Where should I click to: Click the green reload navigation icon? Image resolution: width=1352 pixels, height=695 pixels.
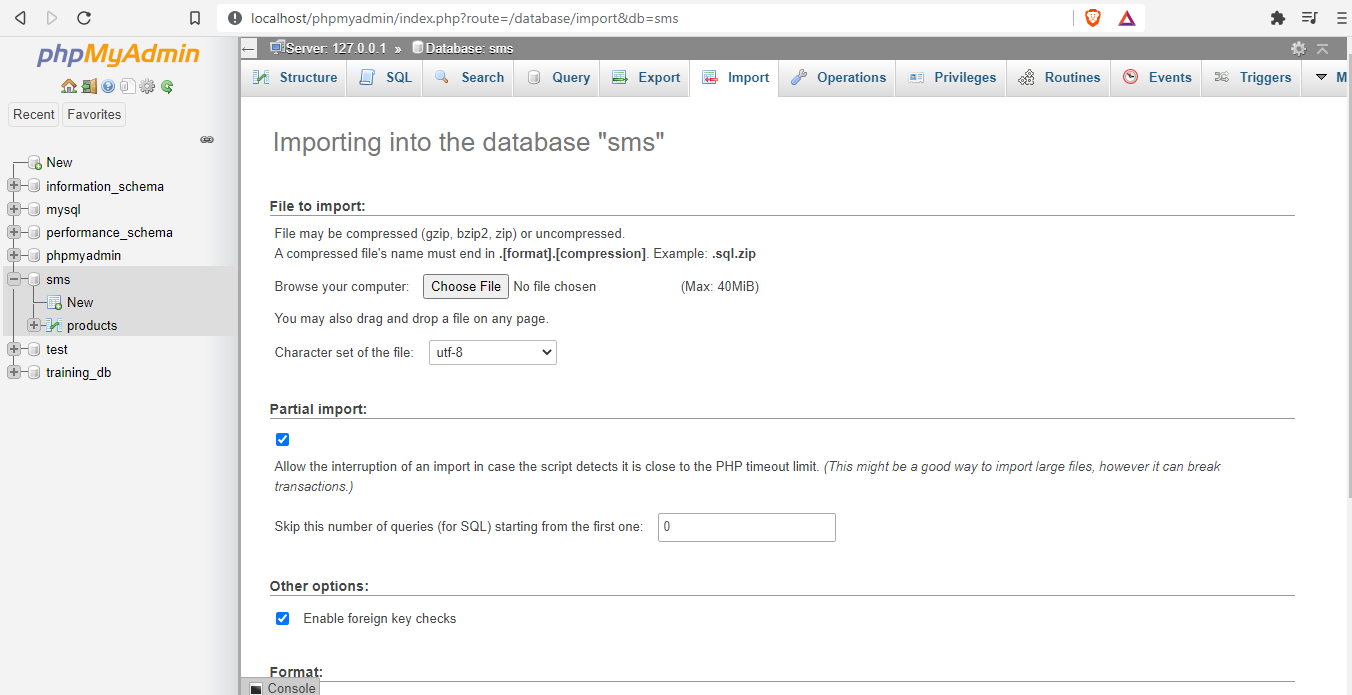[167, 85]
